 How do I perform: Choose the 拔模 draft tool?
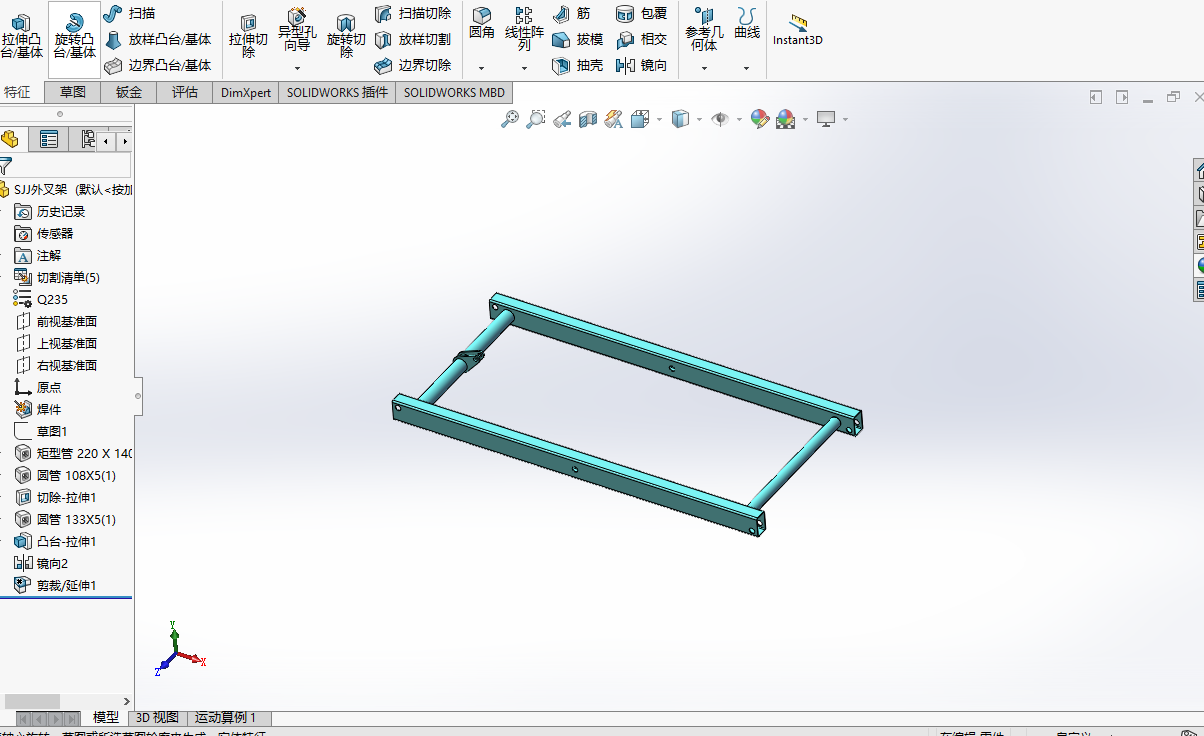coord(577,39)
